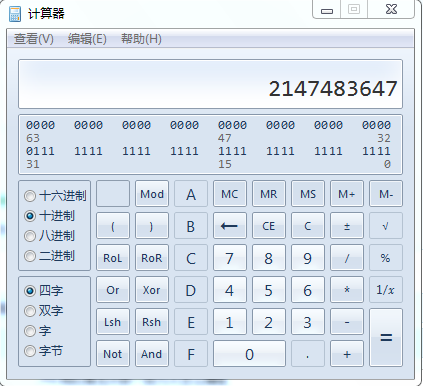Open the 编辑(E) menu
Image resolution: width=423 pixels, height=386 pixels.
[87, 39]
